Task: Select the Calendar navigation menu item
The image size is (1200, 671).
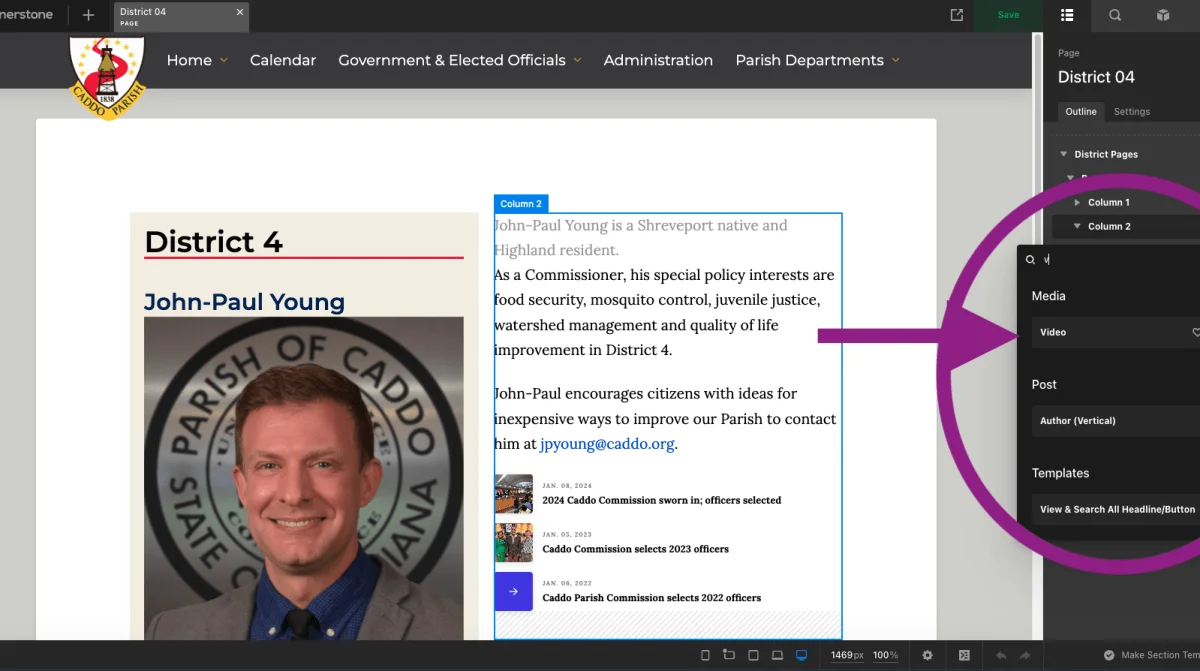Action: [x=283, y=60]
